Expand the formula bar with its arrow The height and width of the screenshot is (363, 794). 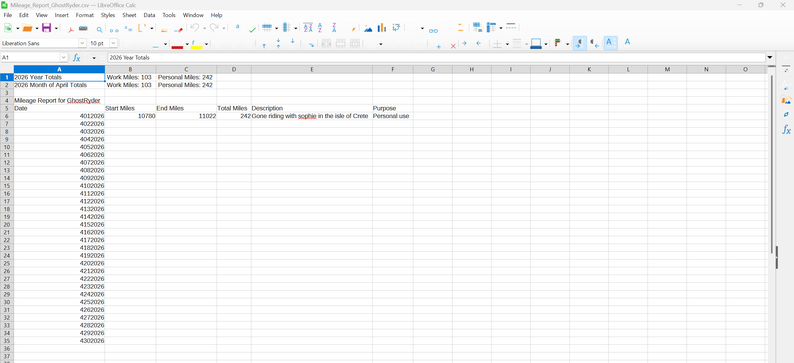coord(770,58)
